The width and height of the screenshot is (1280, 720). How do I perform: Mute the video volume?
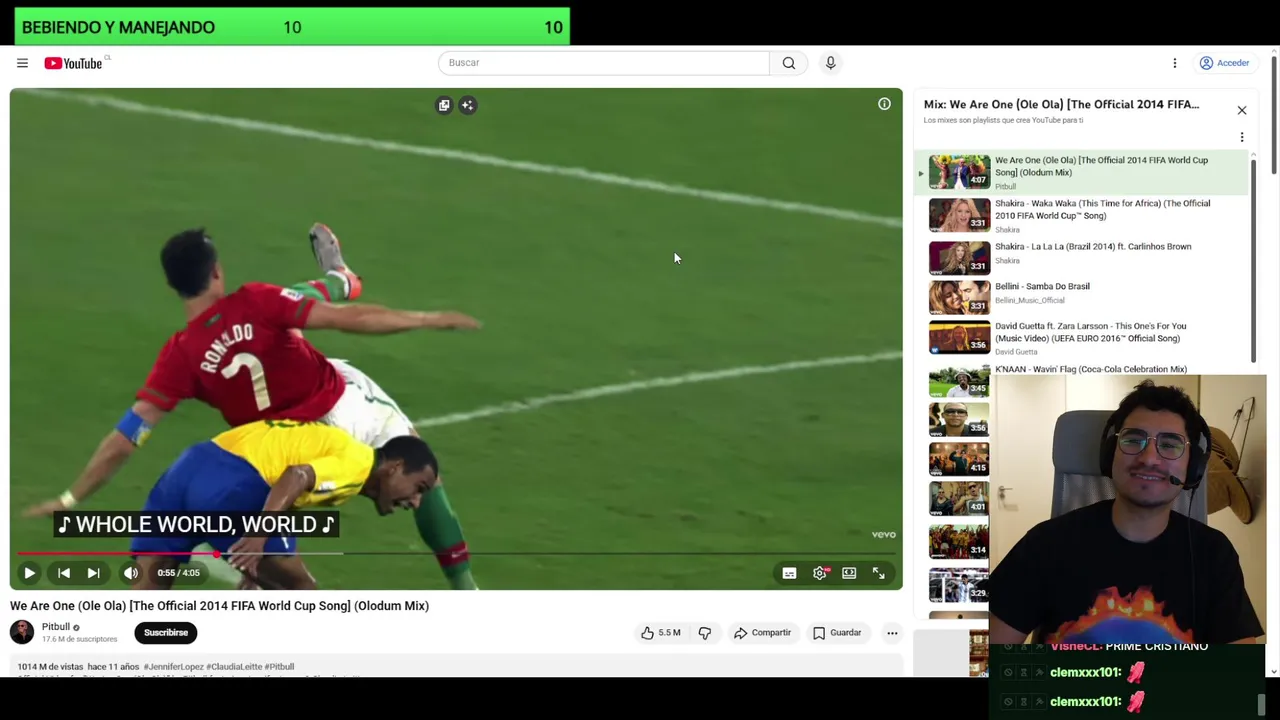tap(131, 573)
